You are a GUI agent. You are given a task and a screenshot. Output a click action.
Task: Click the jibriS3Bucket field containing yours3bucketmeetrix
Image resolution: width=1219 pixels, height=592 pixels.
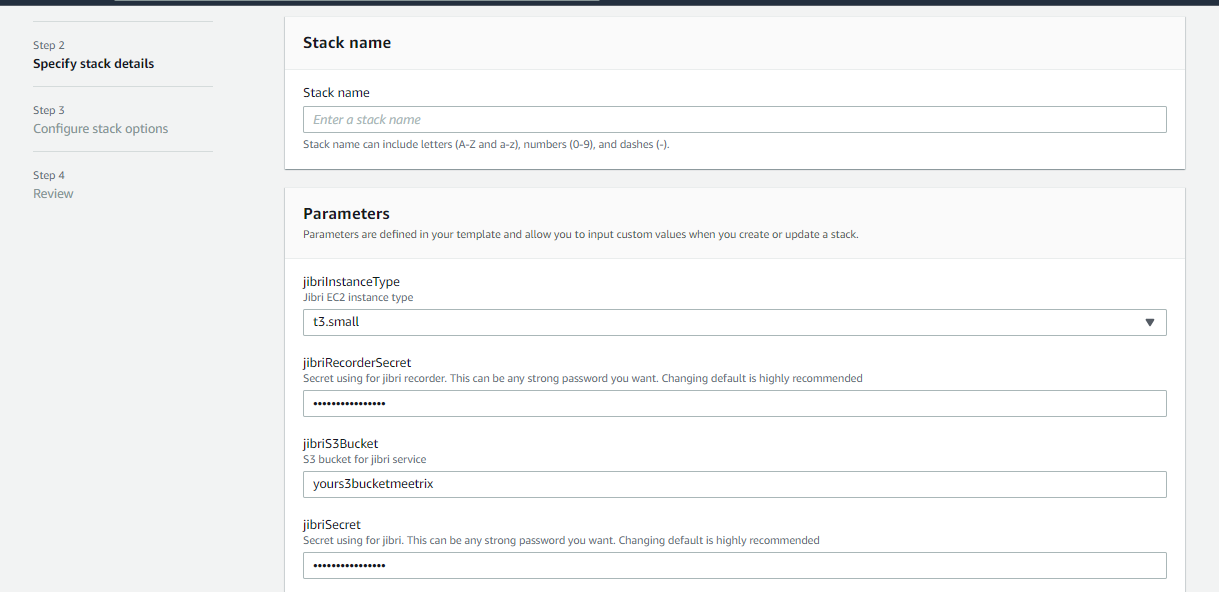point(734,484)
